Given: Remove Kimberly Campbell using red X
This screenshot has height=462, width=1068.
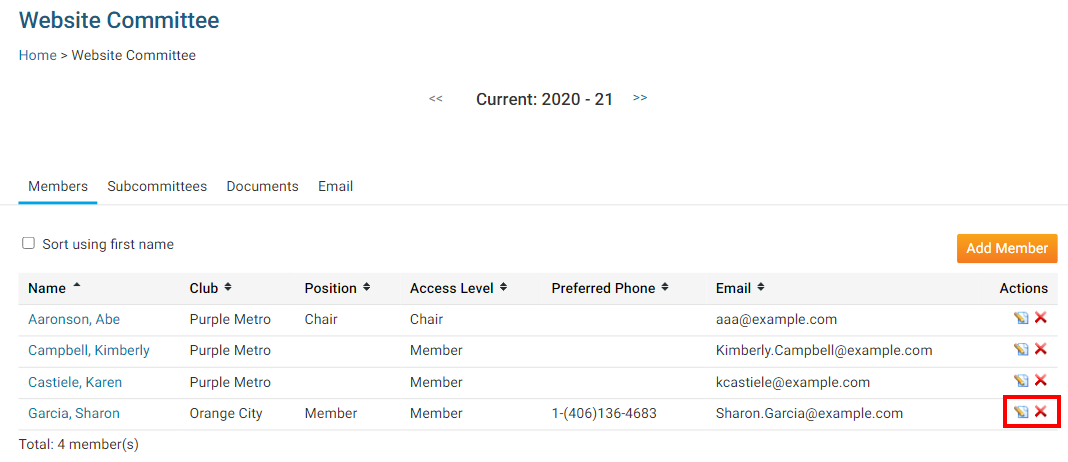Looking at the screenshot, I should [x=1041, y=349].
